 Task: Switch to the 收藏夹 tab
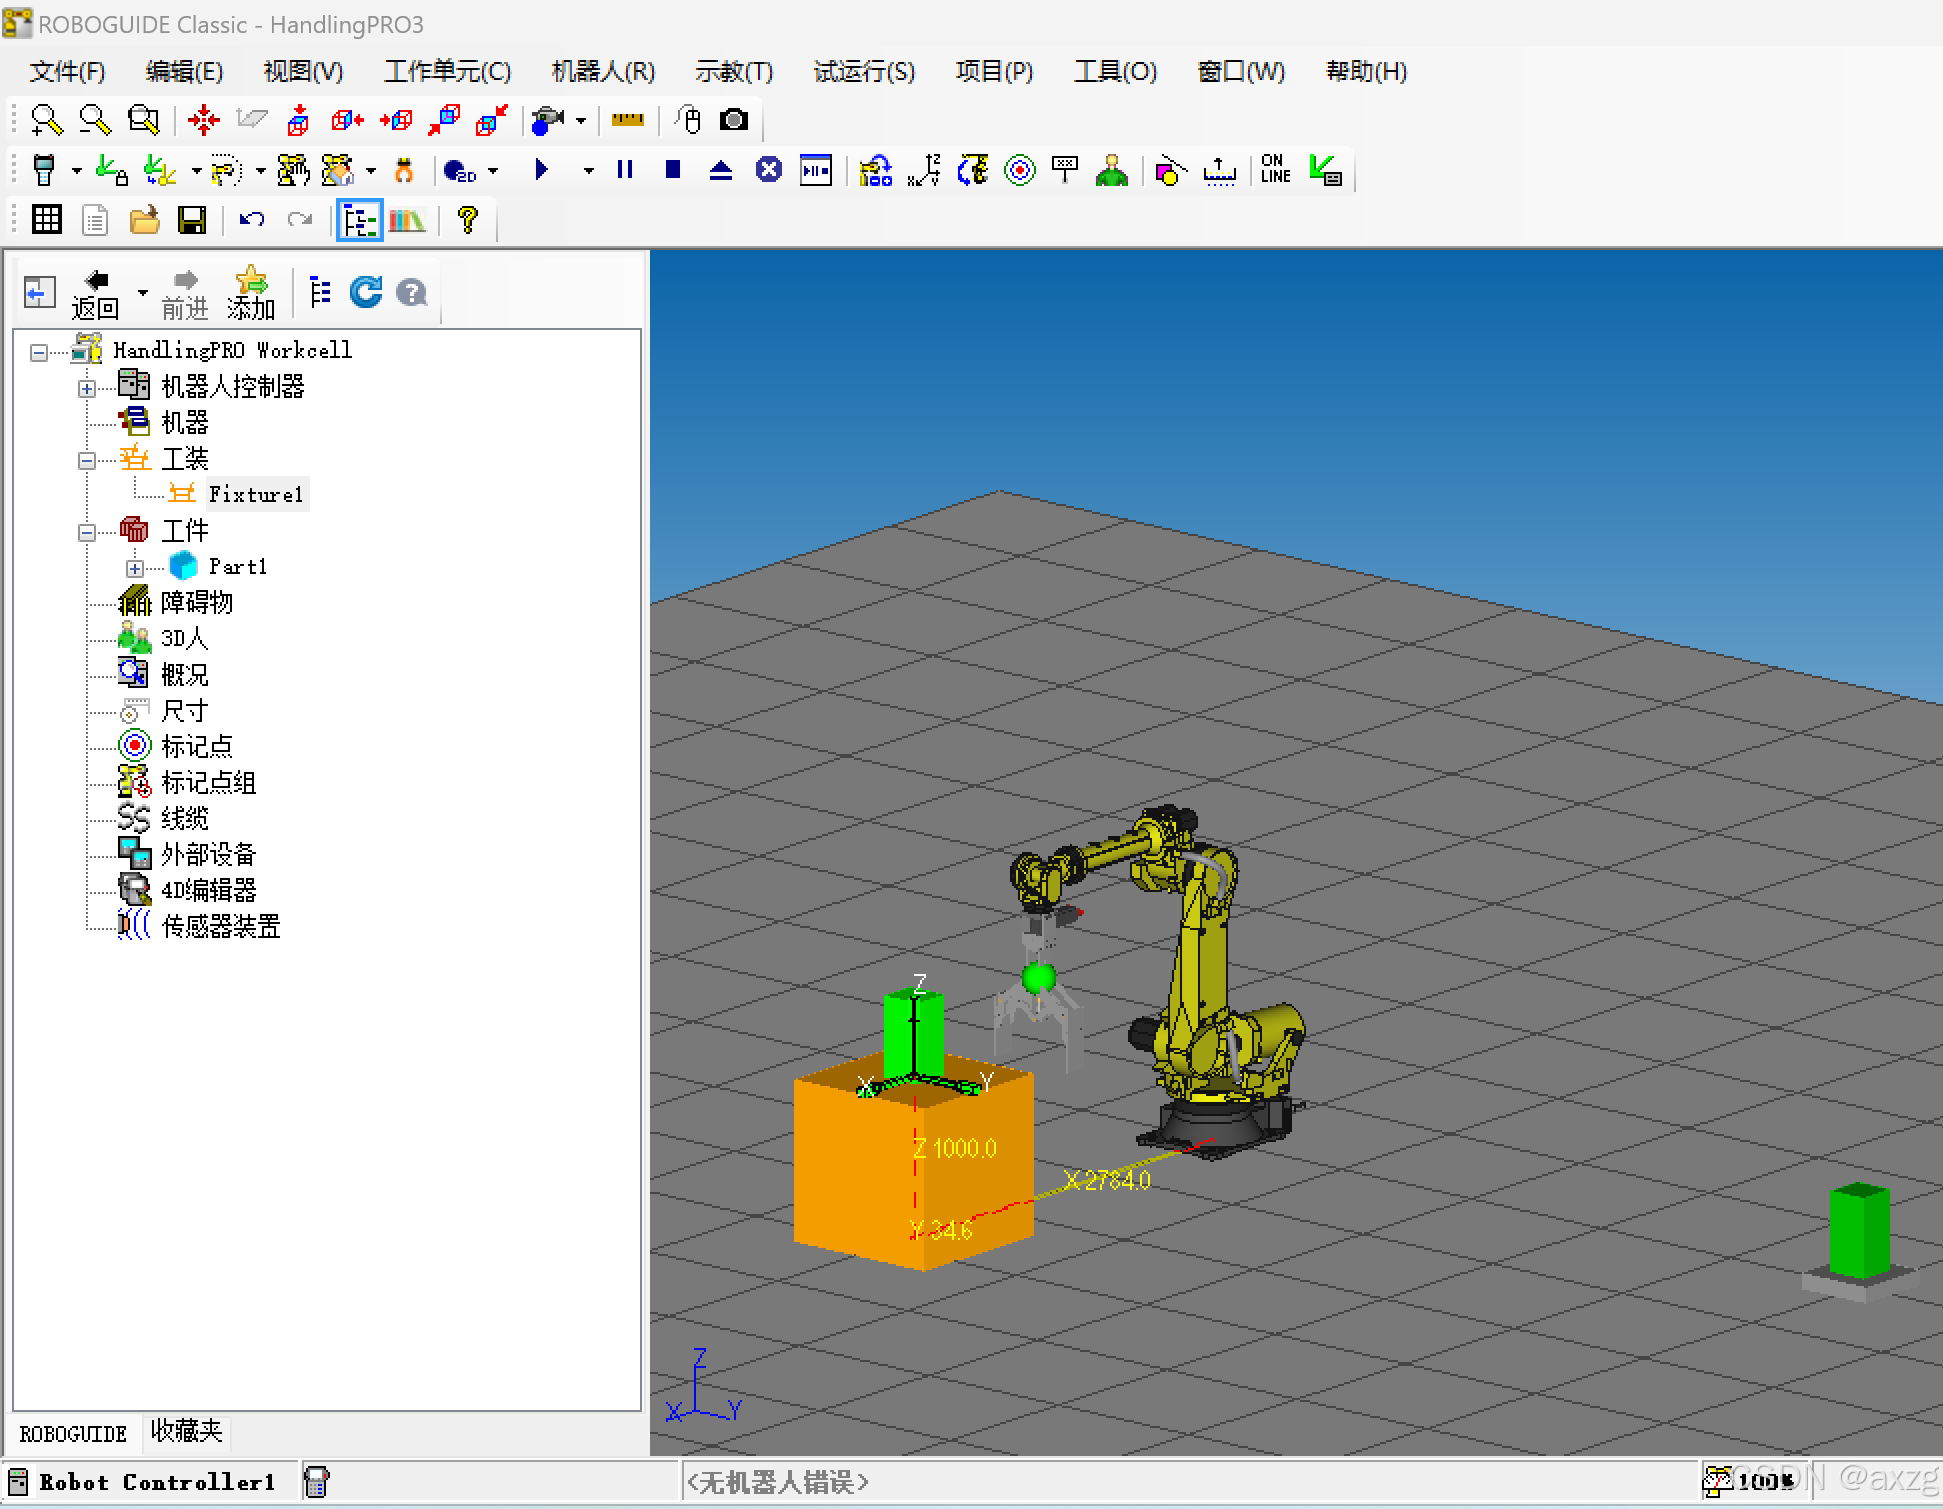point(186,1432)
